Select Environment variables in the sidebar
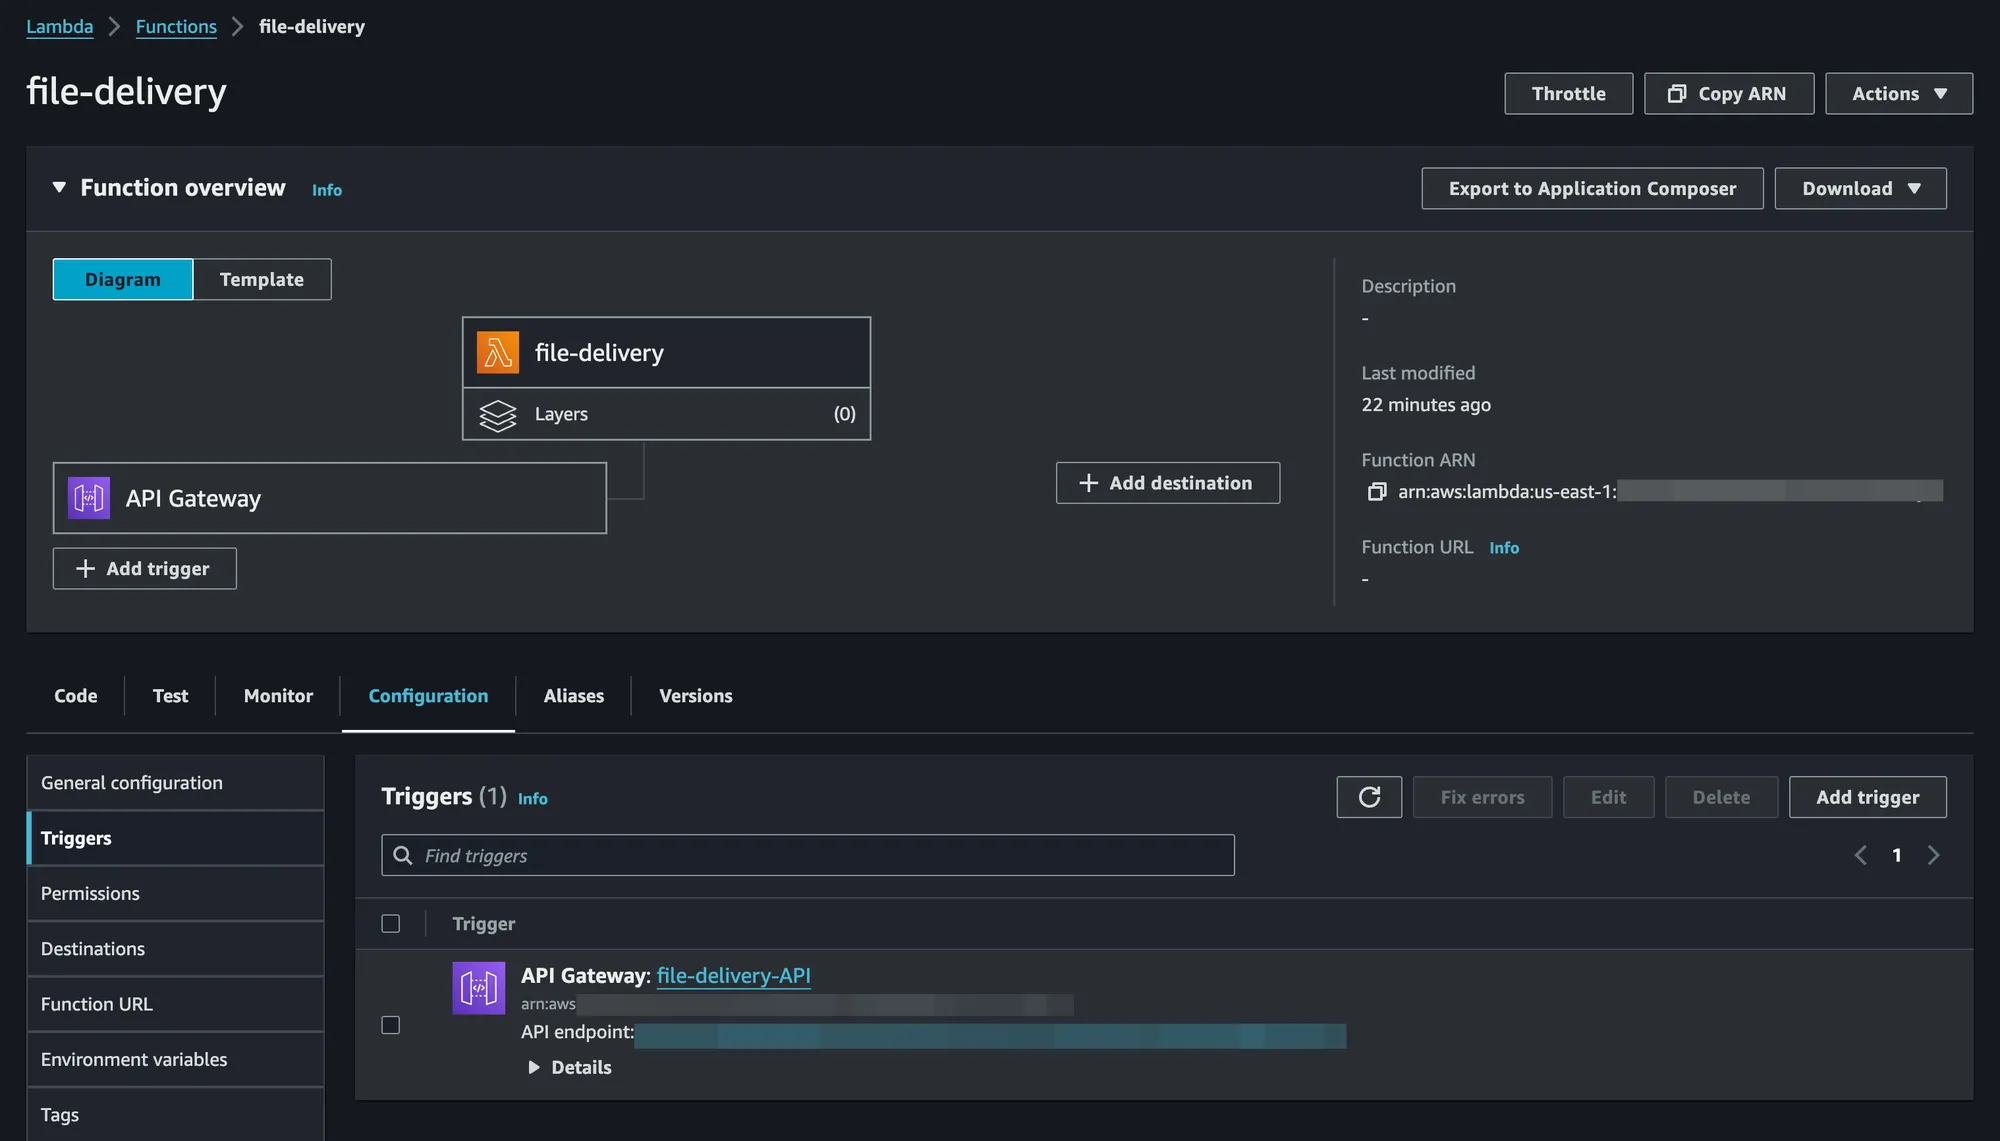The width and height of the screenshot is (2000, 1141). pyautogui.click(x=175, y=1059)
